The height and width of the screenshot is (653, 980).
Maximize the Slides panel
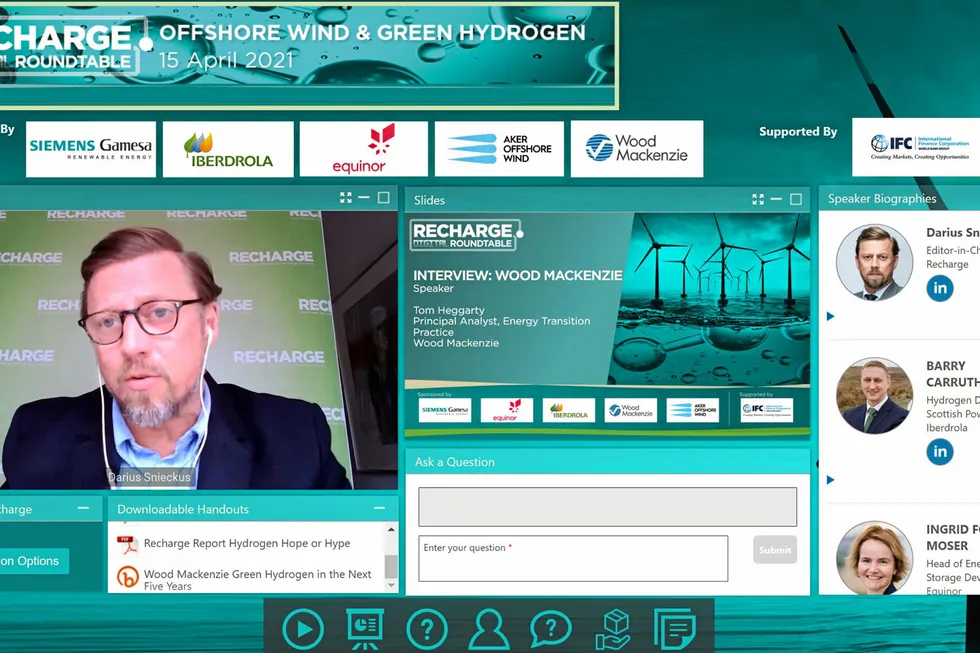click(796, 199)
